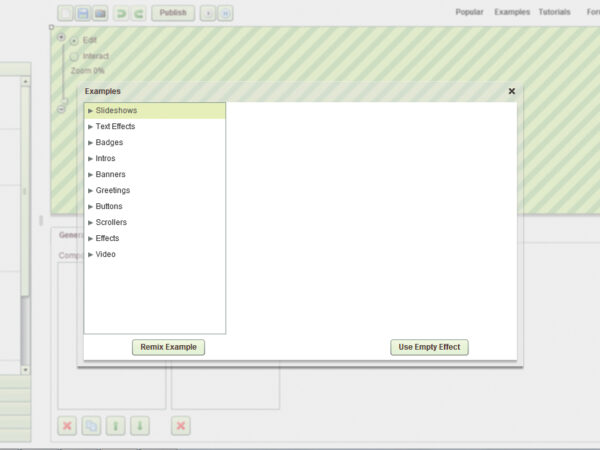
Task: Open the Tutorials menu link
Action: click(x=554, y=13)
